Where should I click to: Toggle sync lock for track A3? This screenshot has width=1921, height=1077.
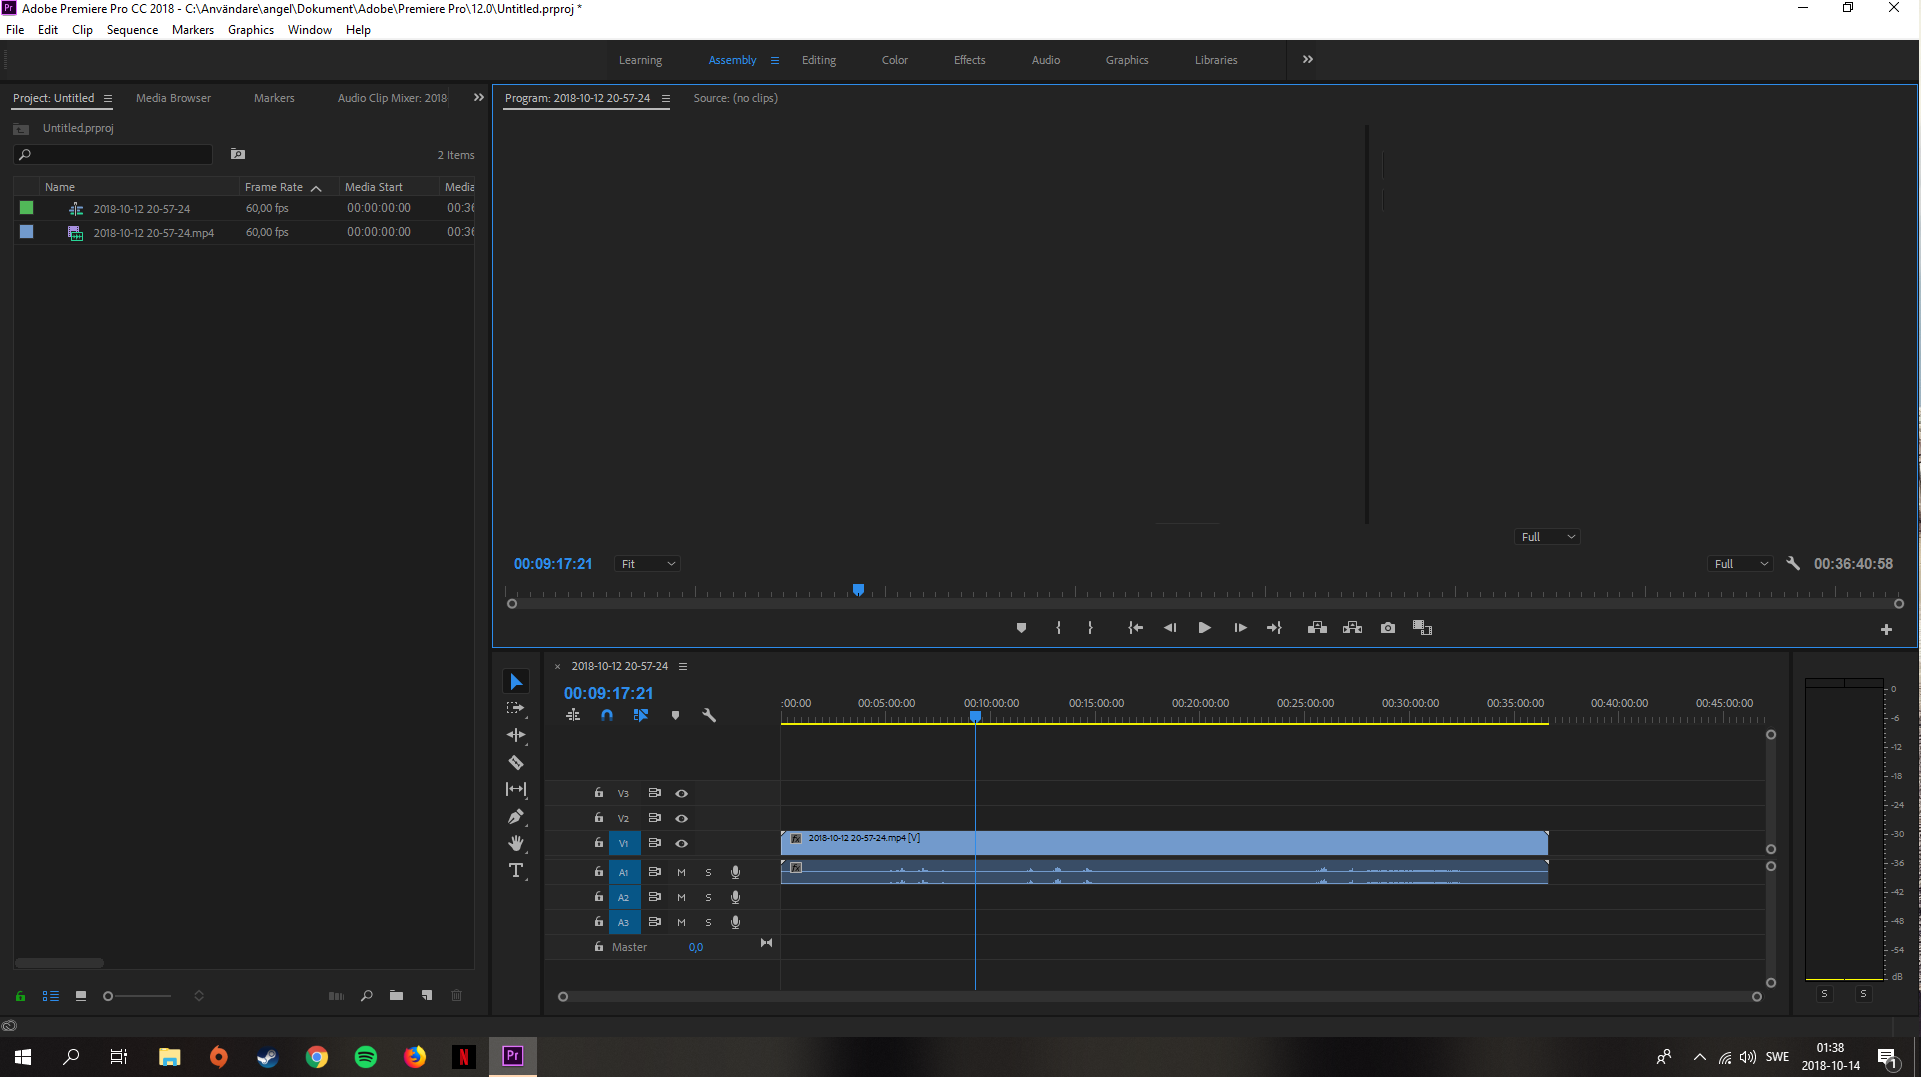tap(655, 922)
